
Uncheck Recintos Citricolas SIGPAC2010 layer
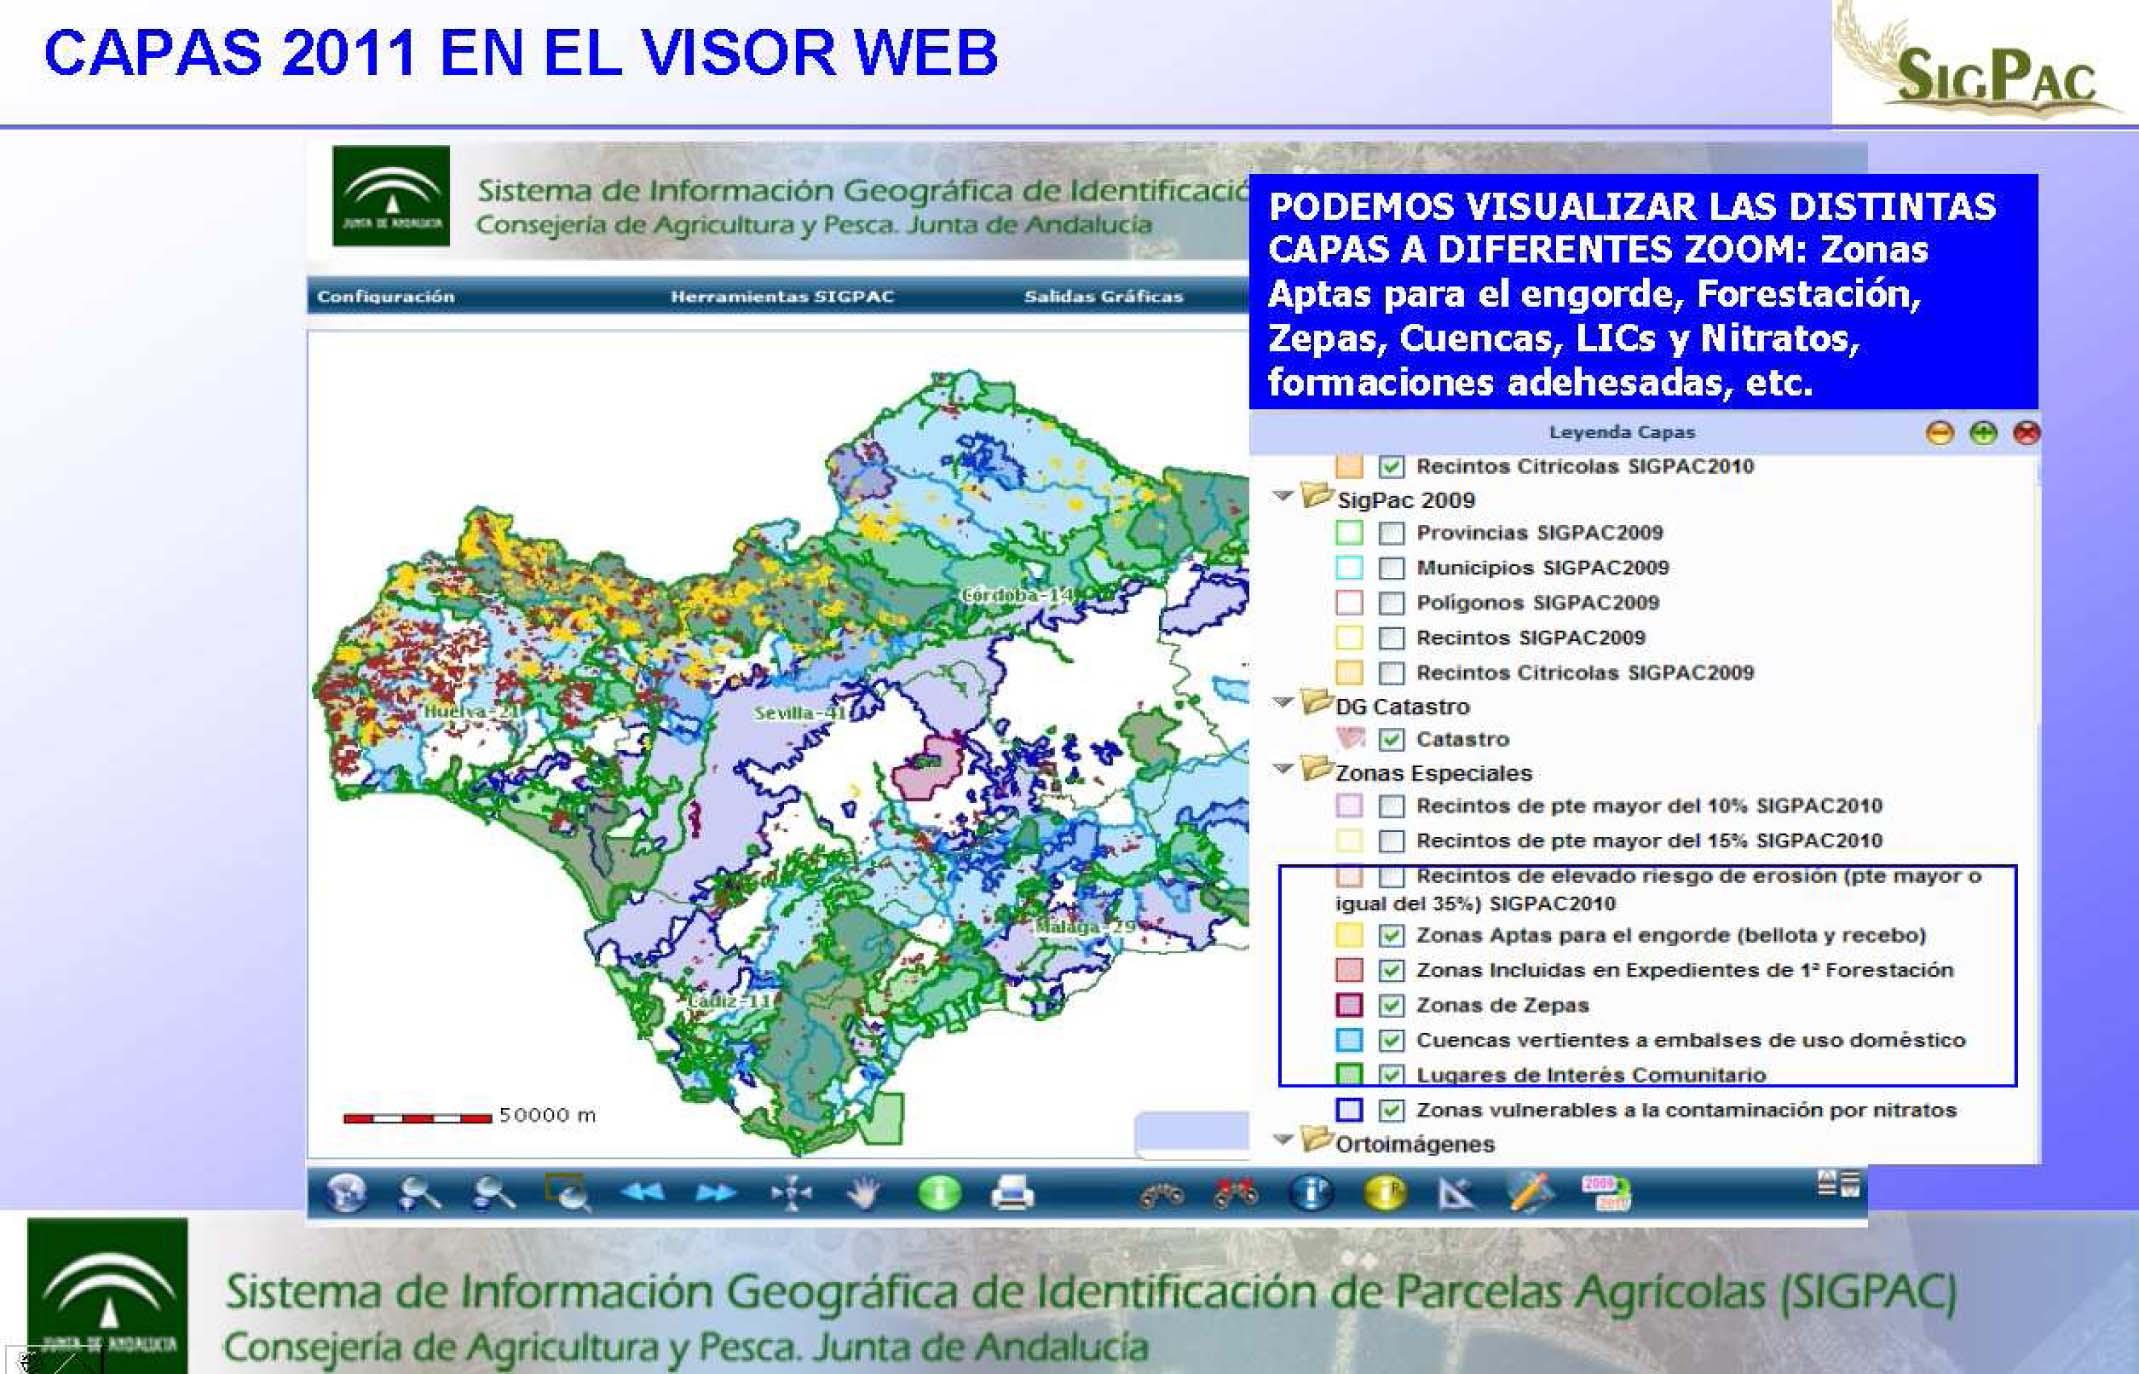pos(1391,467)
